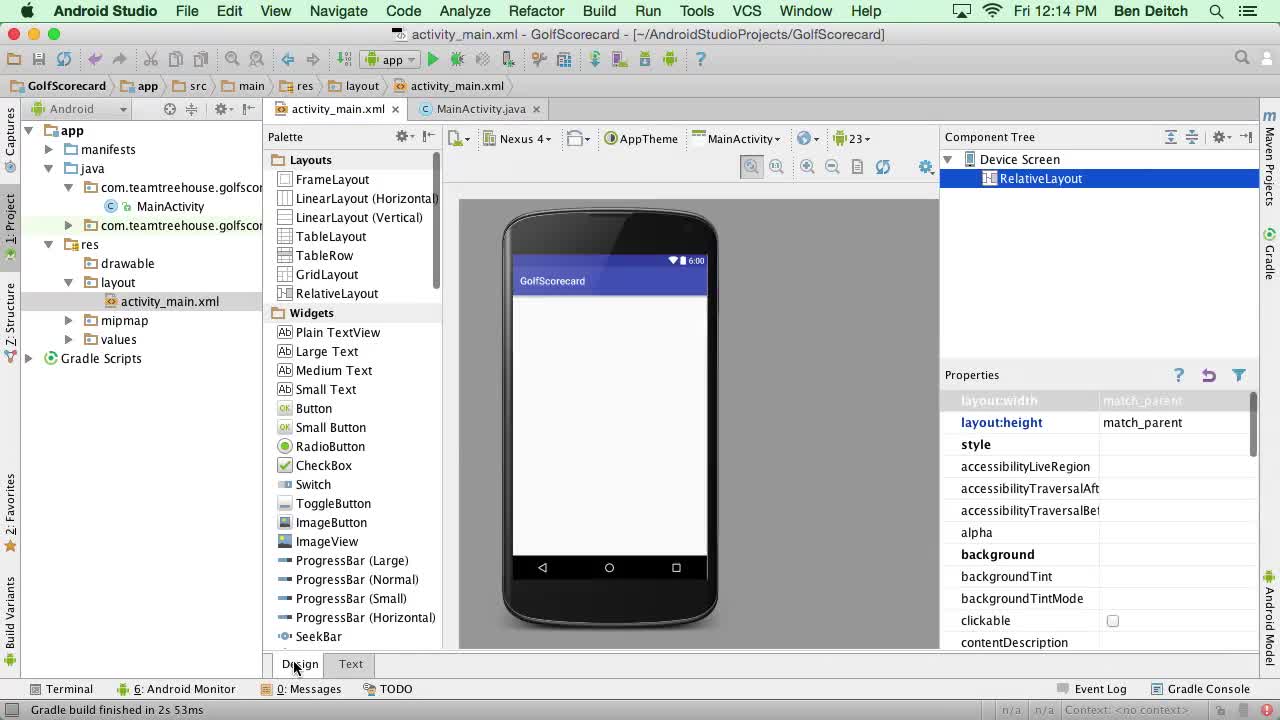Open the Android Monitor panel
Image resolution: width=1280 pixels, height=720 pixels.
click(185, 688)
